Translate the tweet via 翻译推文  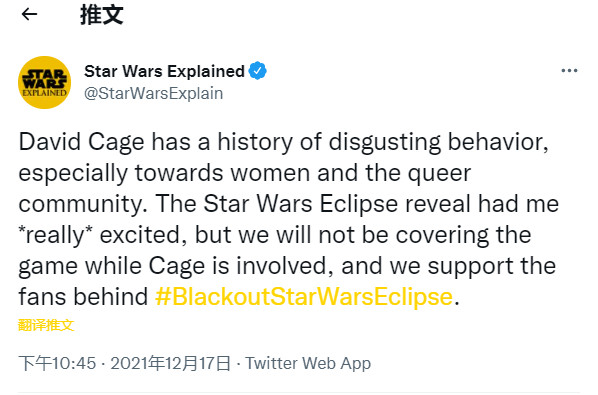pyautogui.click(x=46, y=325)
